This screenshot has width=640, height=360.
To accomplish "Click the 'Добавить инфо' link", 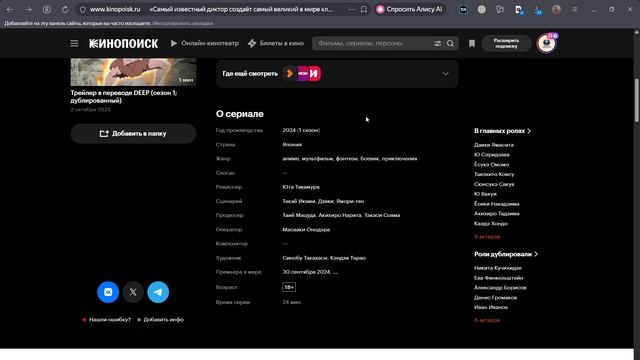I will tap(164, 320).
